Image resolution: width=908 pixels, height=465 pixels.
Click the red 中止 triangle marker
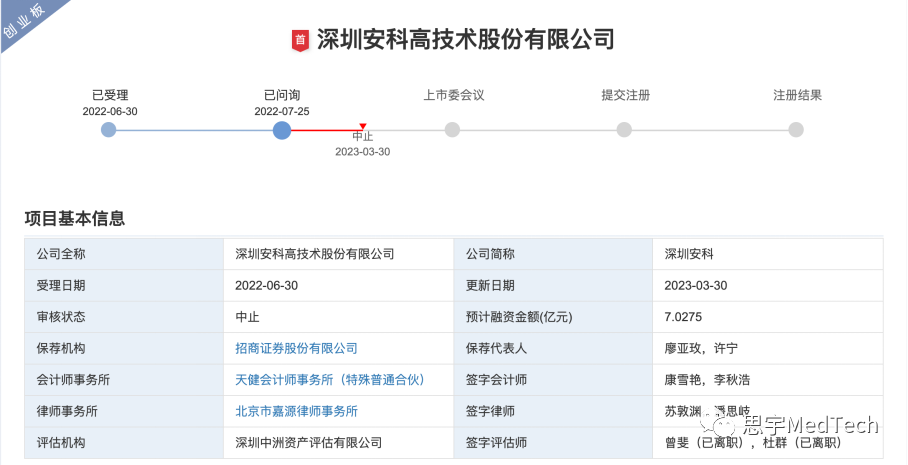[x=363, y=126]
